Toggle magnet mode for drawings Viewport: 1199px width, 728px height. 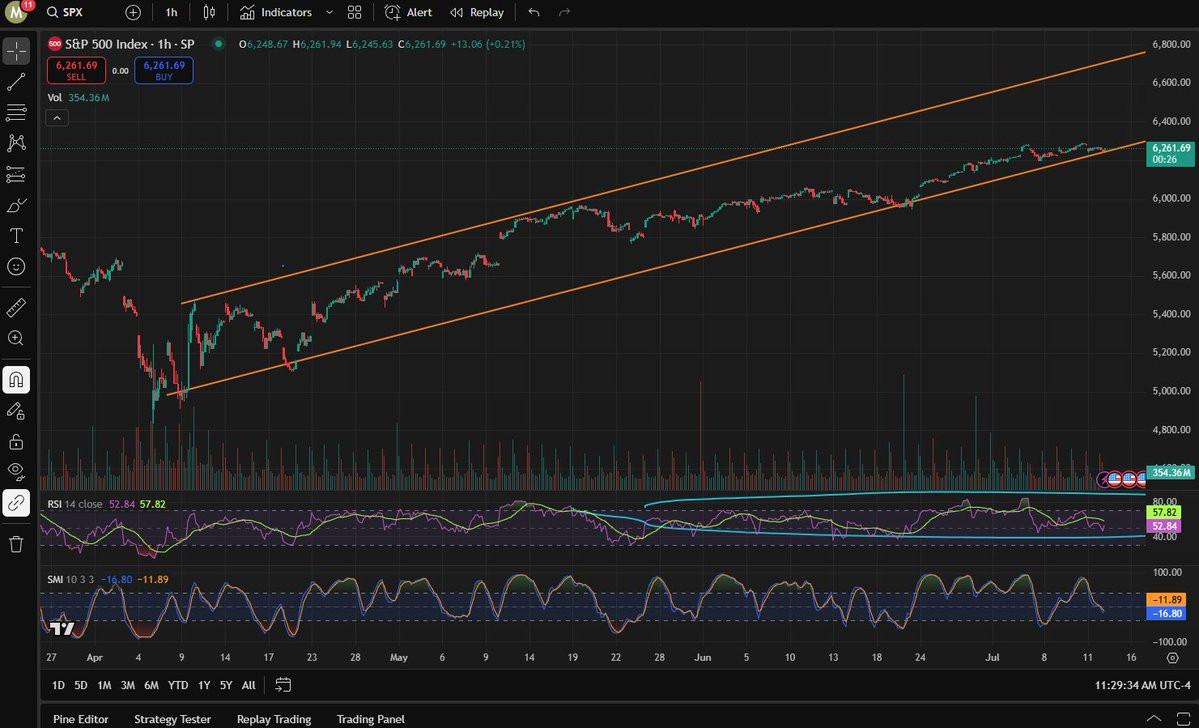[x=16, y=379]
